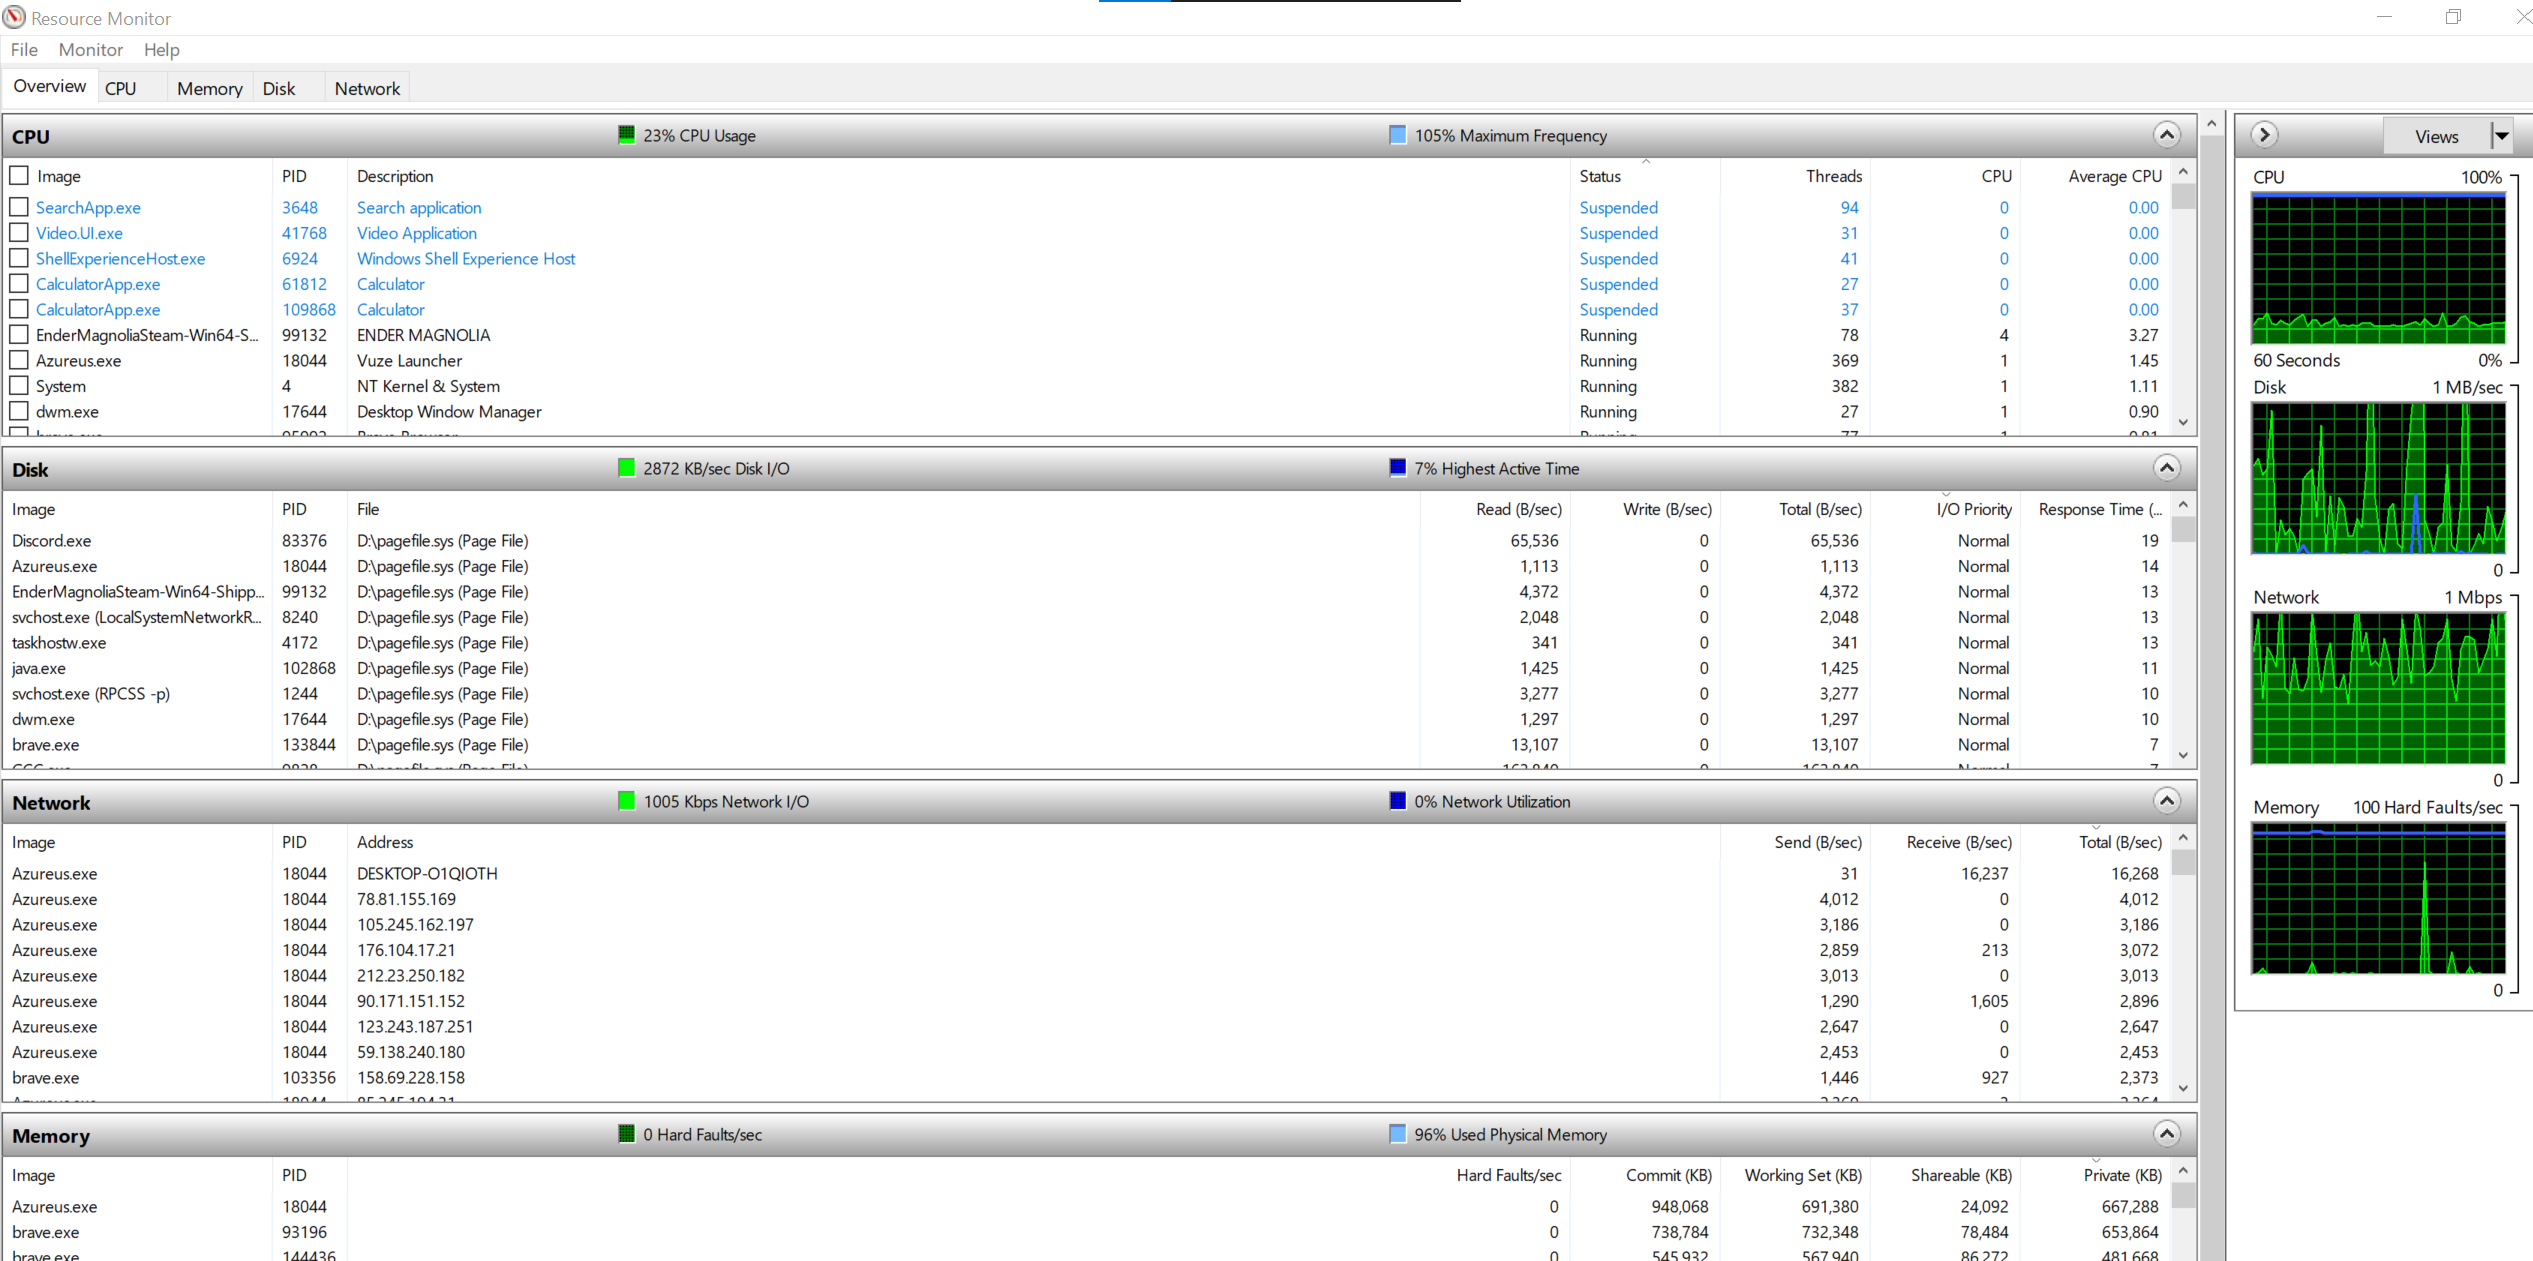Screen dimensions: 2533x1261
Task: Check the EnderMagnoliaSteam process checkbox
Action: click(x=19, y=335)
